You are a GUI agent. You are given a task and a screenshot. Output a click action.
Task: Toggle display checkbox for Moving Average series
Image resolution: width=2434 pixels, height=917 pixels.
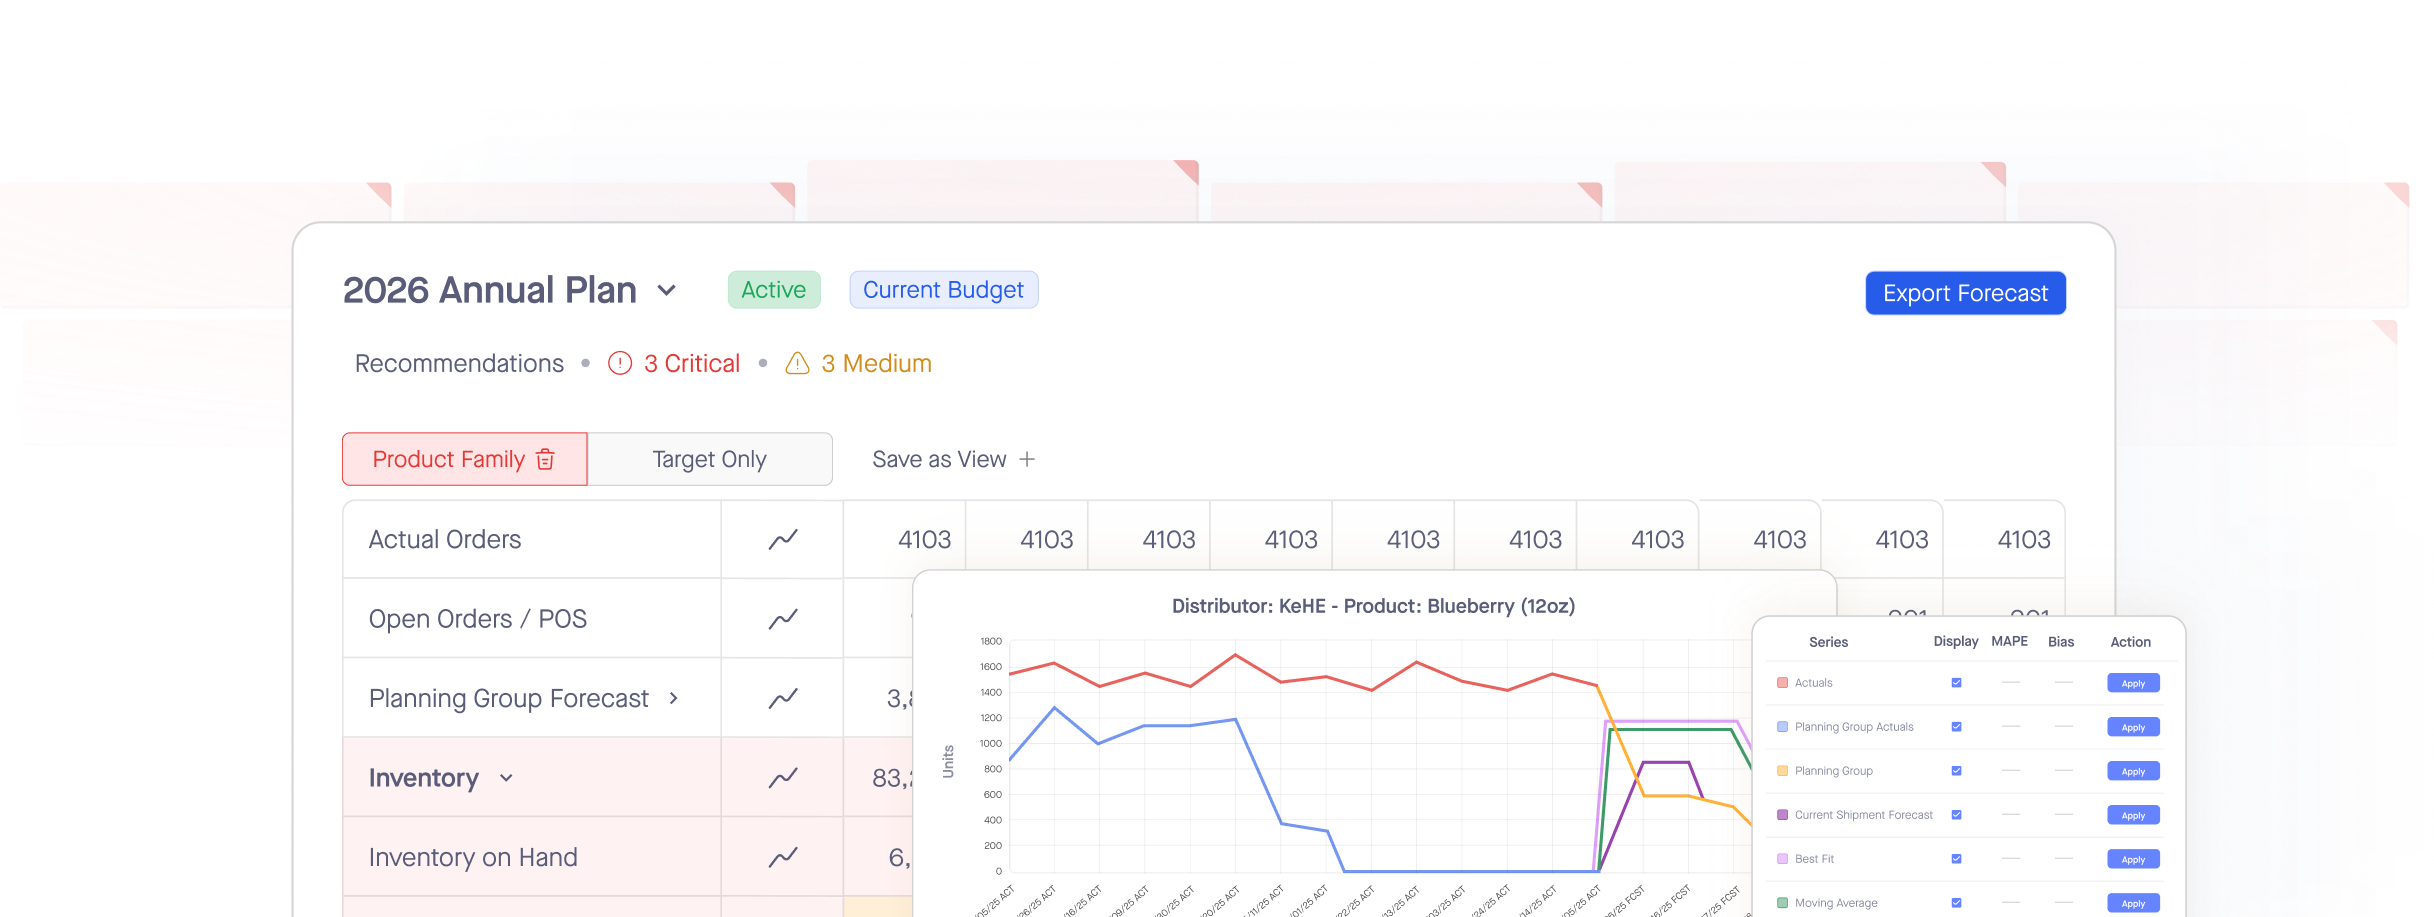1956,903
